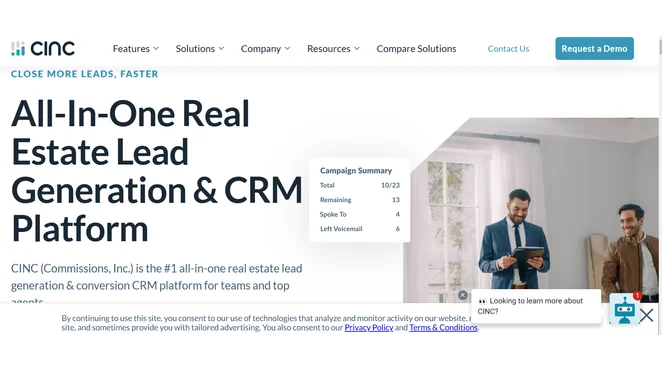
Task: Open the Resources menu
Action: click(x=328, y=49)
